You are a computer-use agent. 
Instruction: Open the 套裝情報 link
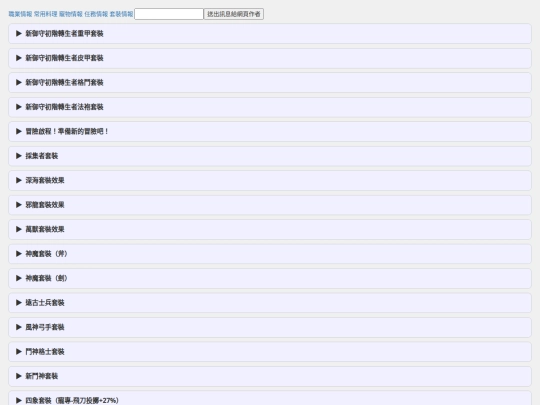pos(121,14)
